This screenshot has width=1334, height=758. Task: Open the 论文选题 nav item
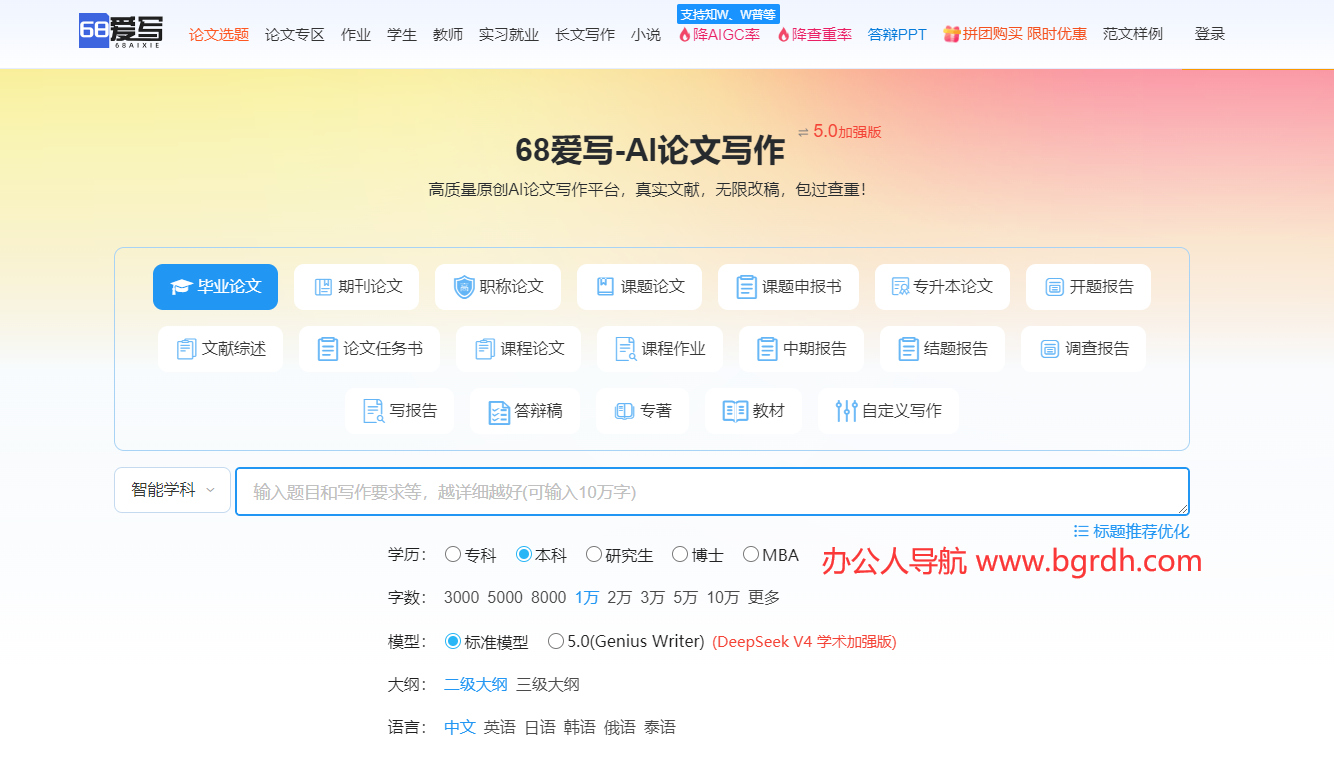(219, 34)
